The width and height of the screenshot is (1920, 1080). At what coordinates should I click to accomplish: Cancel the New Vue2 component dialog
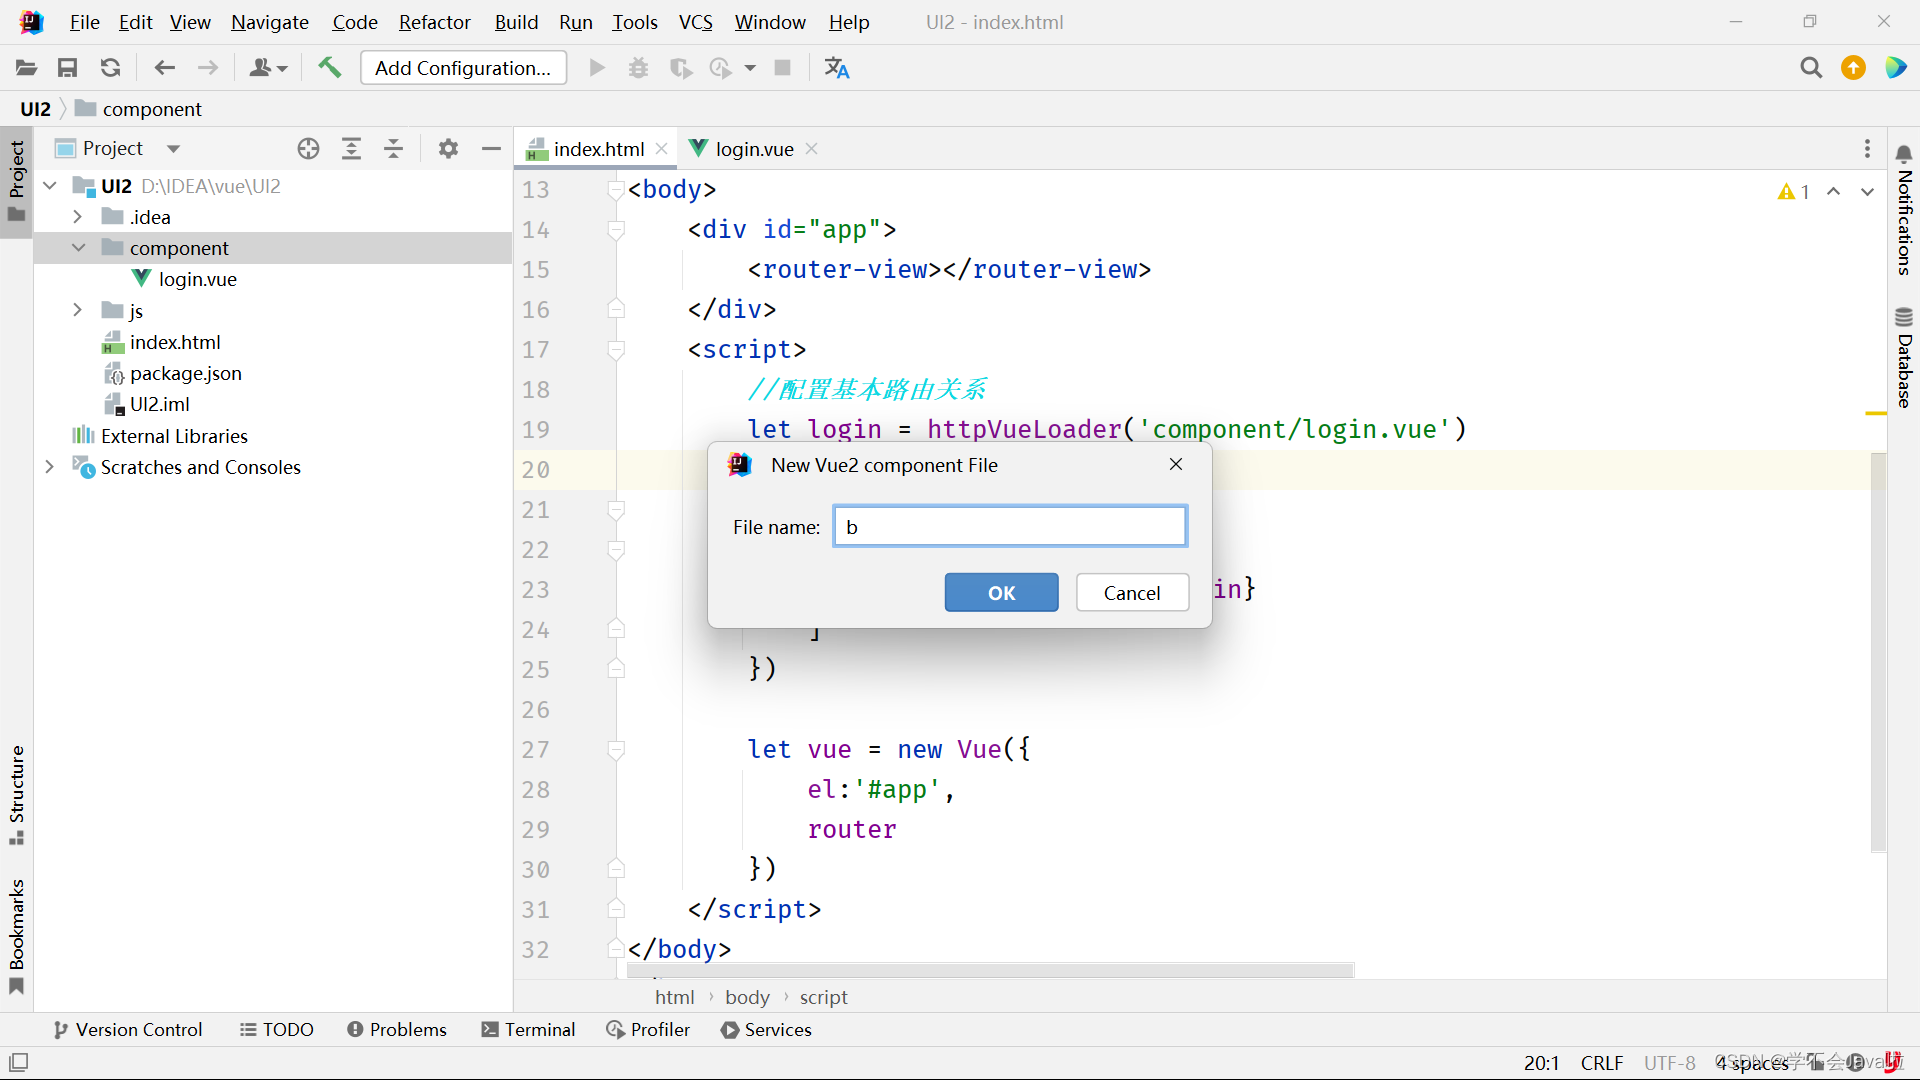point(1132,593)
